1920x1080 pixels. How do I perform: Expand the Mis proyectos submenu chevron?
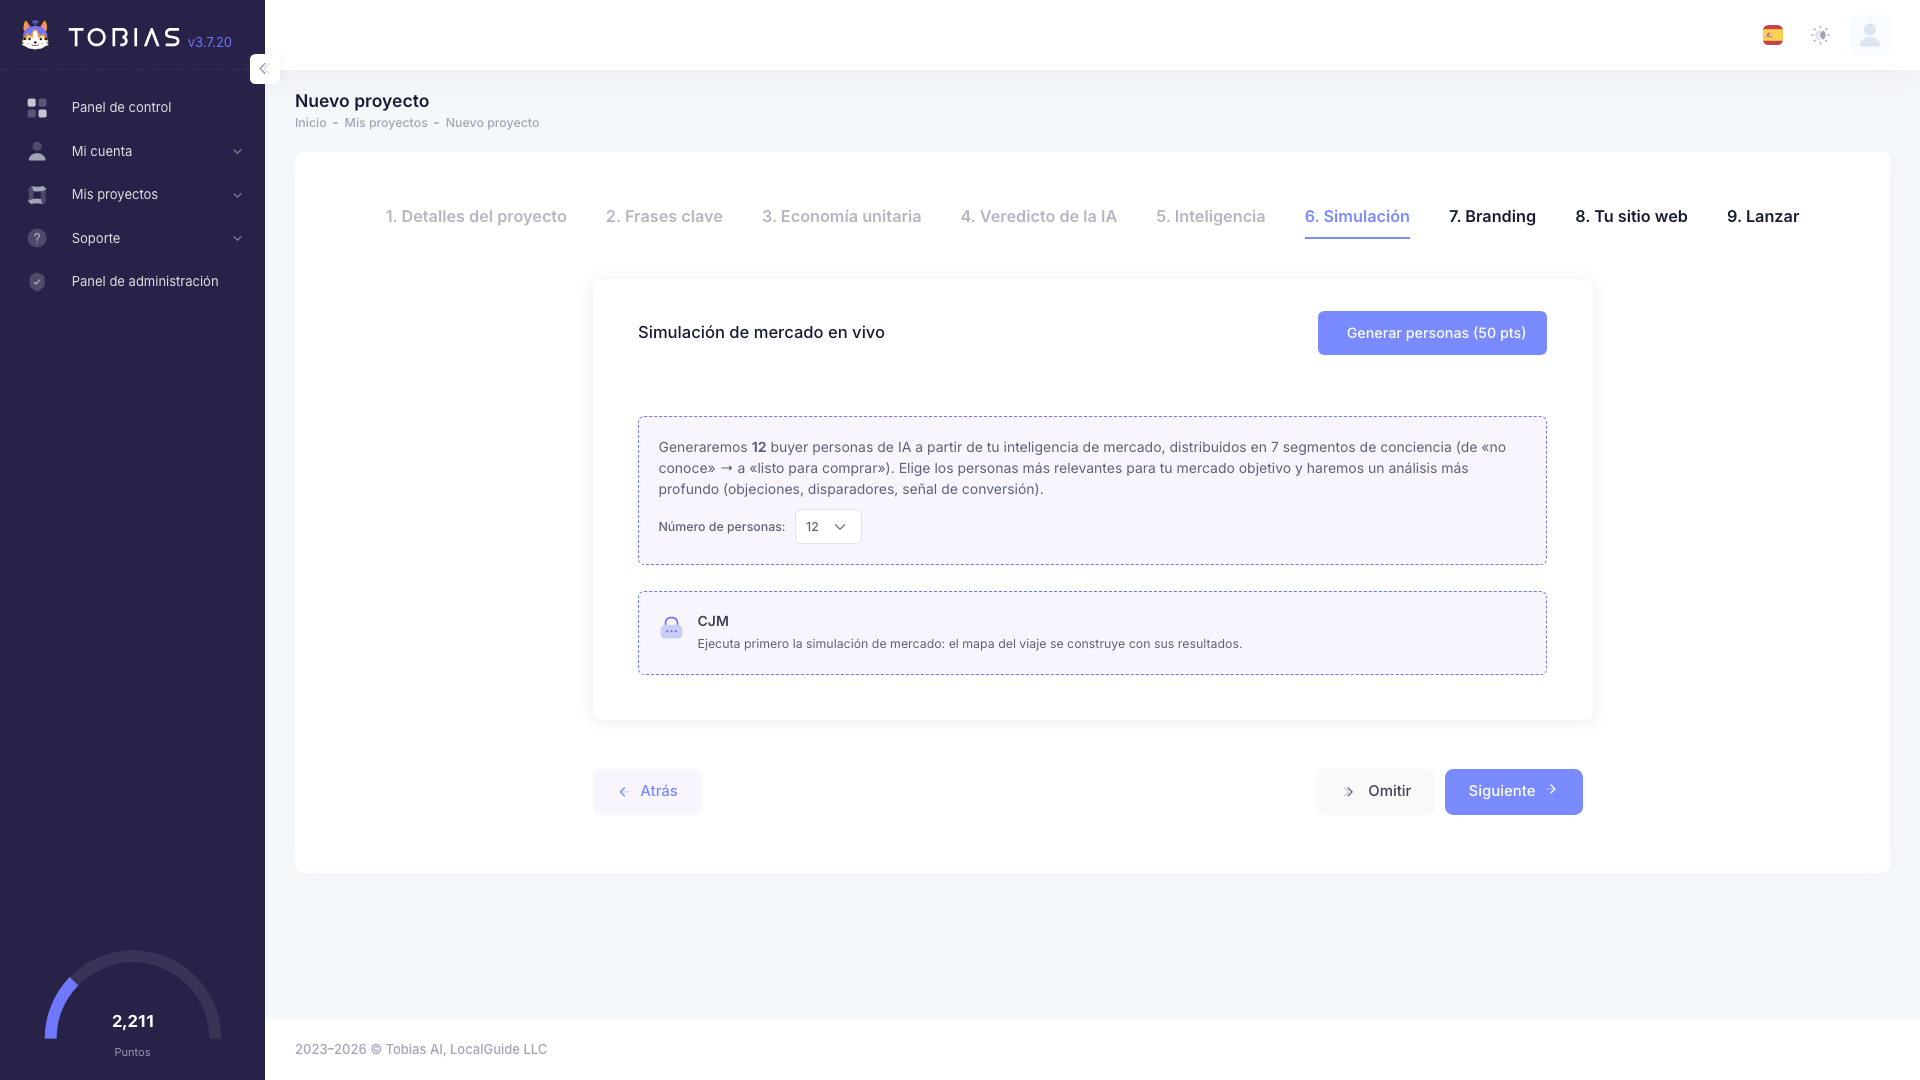coord(237,195)
